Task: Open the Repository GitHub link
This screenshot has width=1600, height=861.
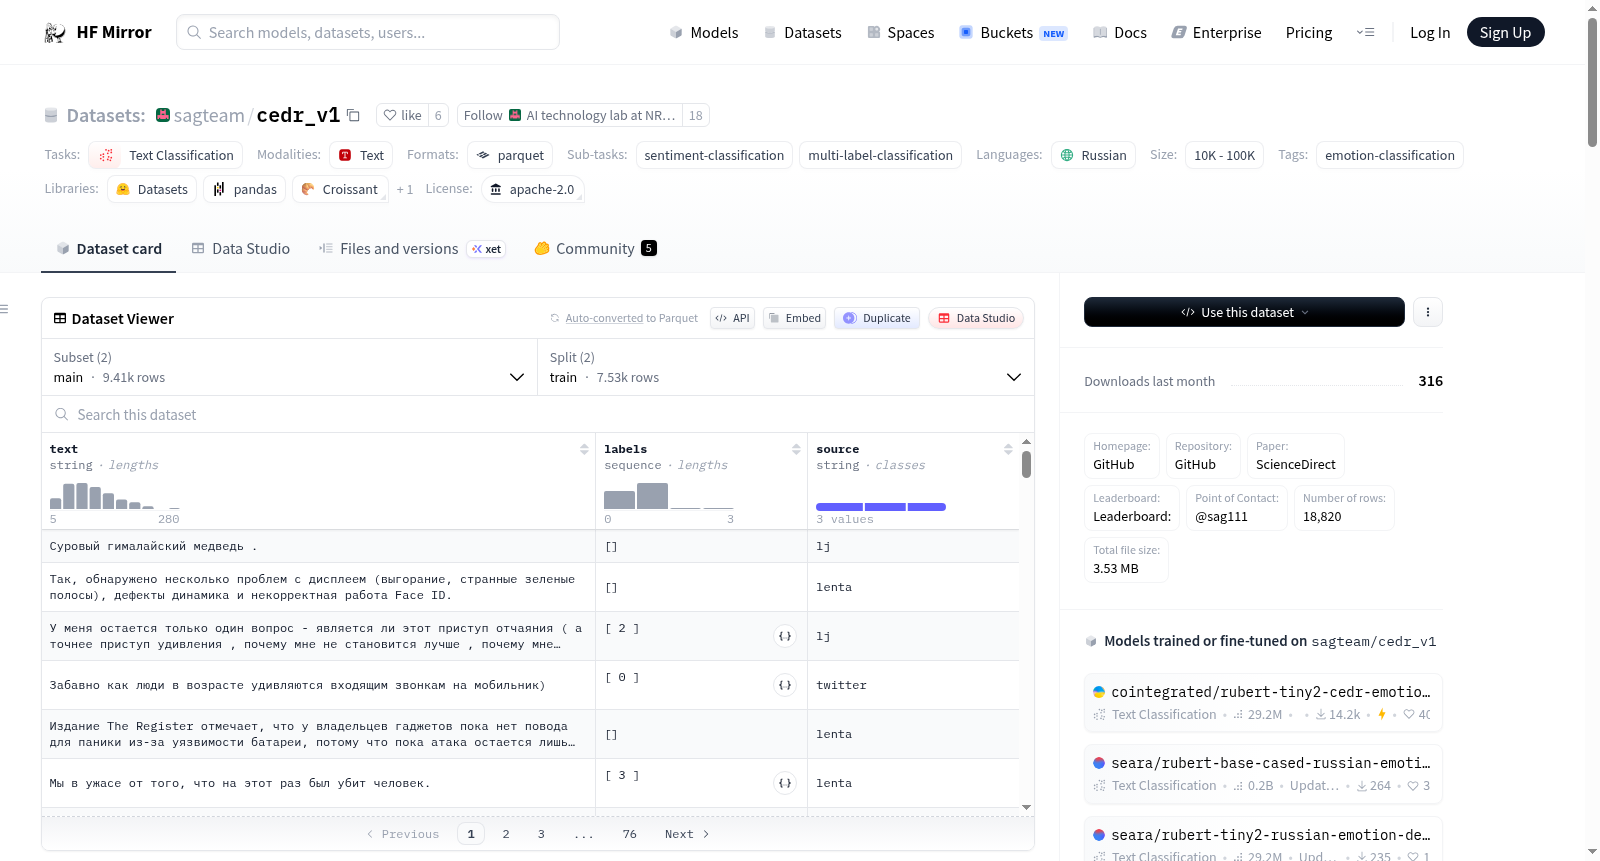Action: (1203, 456)
